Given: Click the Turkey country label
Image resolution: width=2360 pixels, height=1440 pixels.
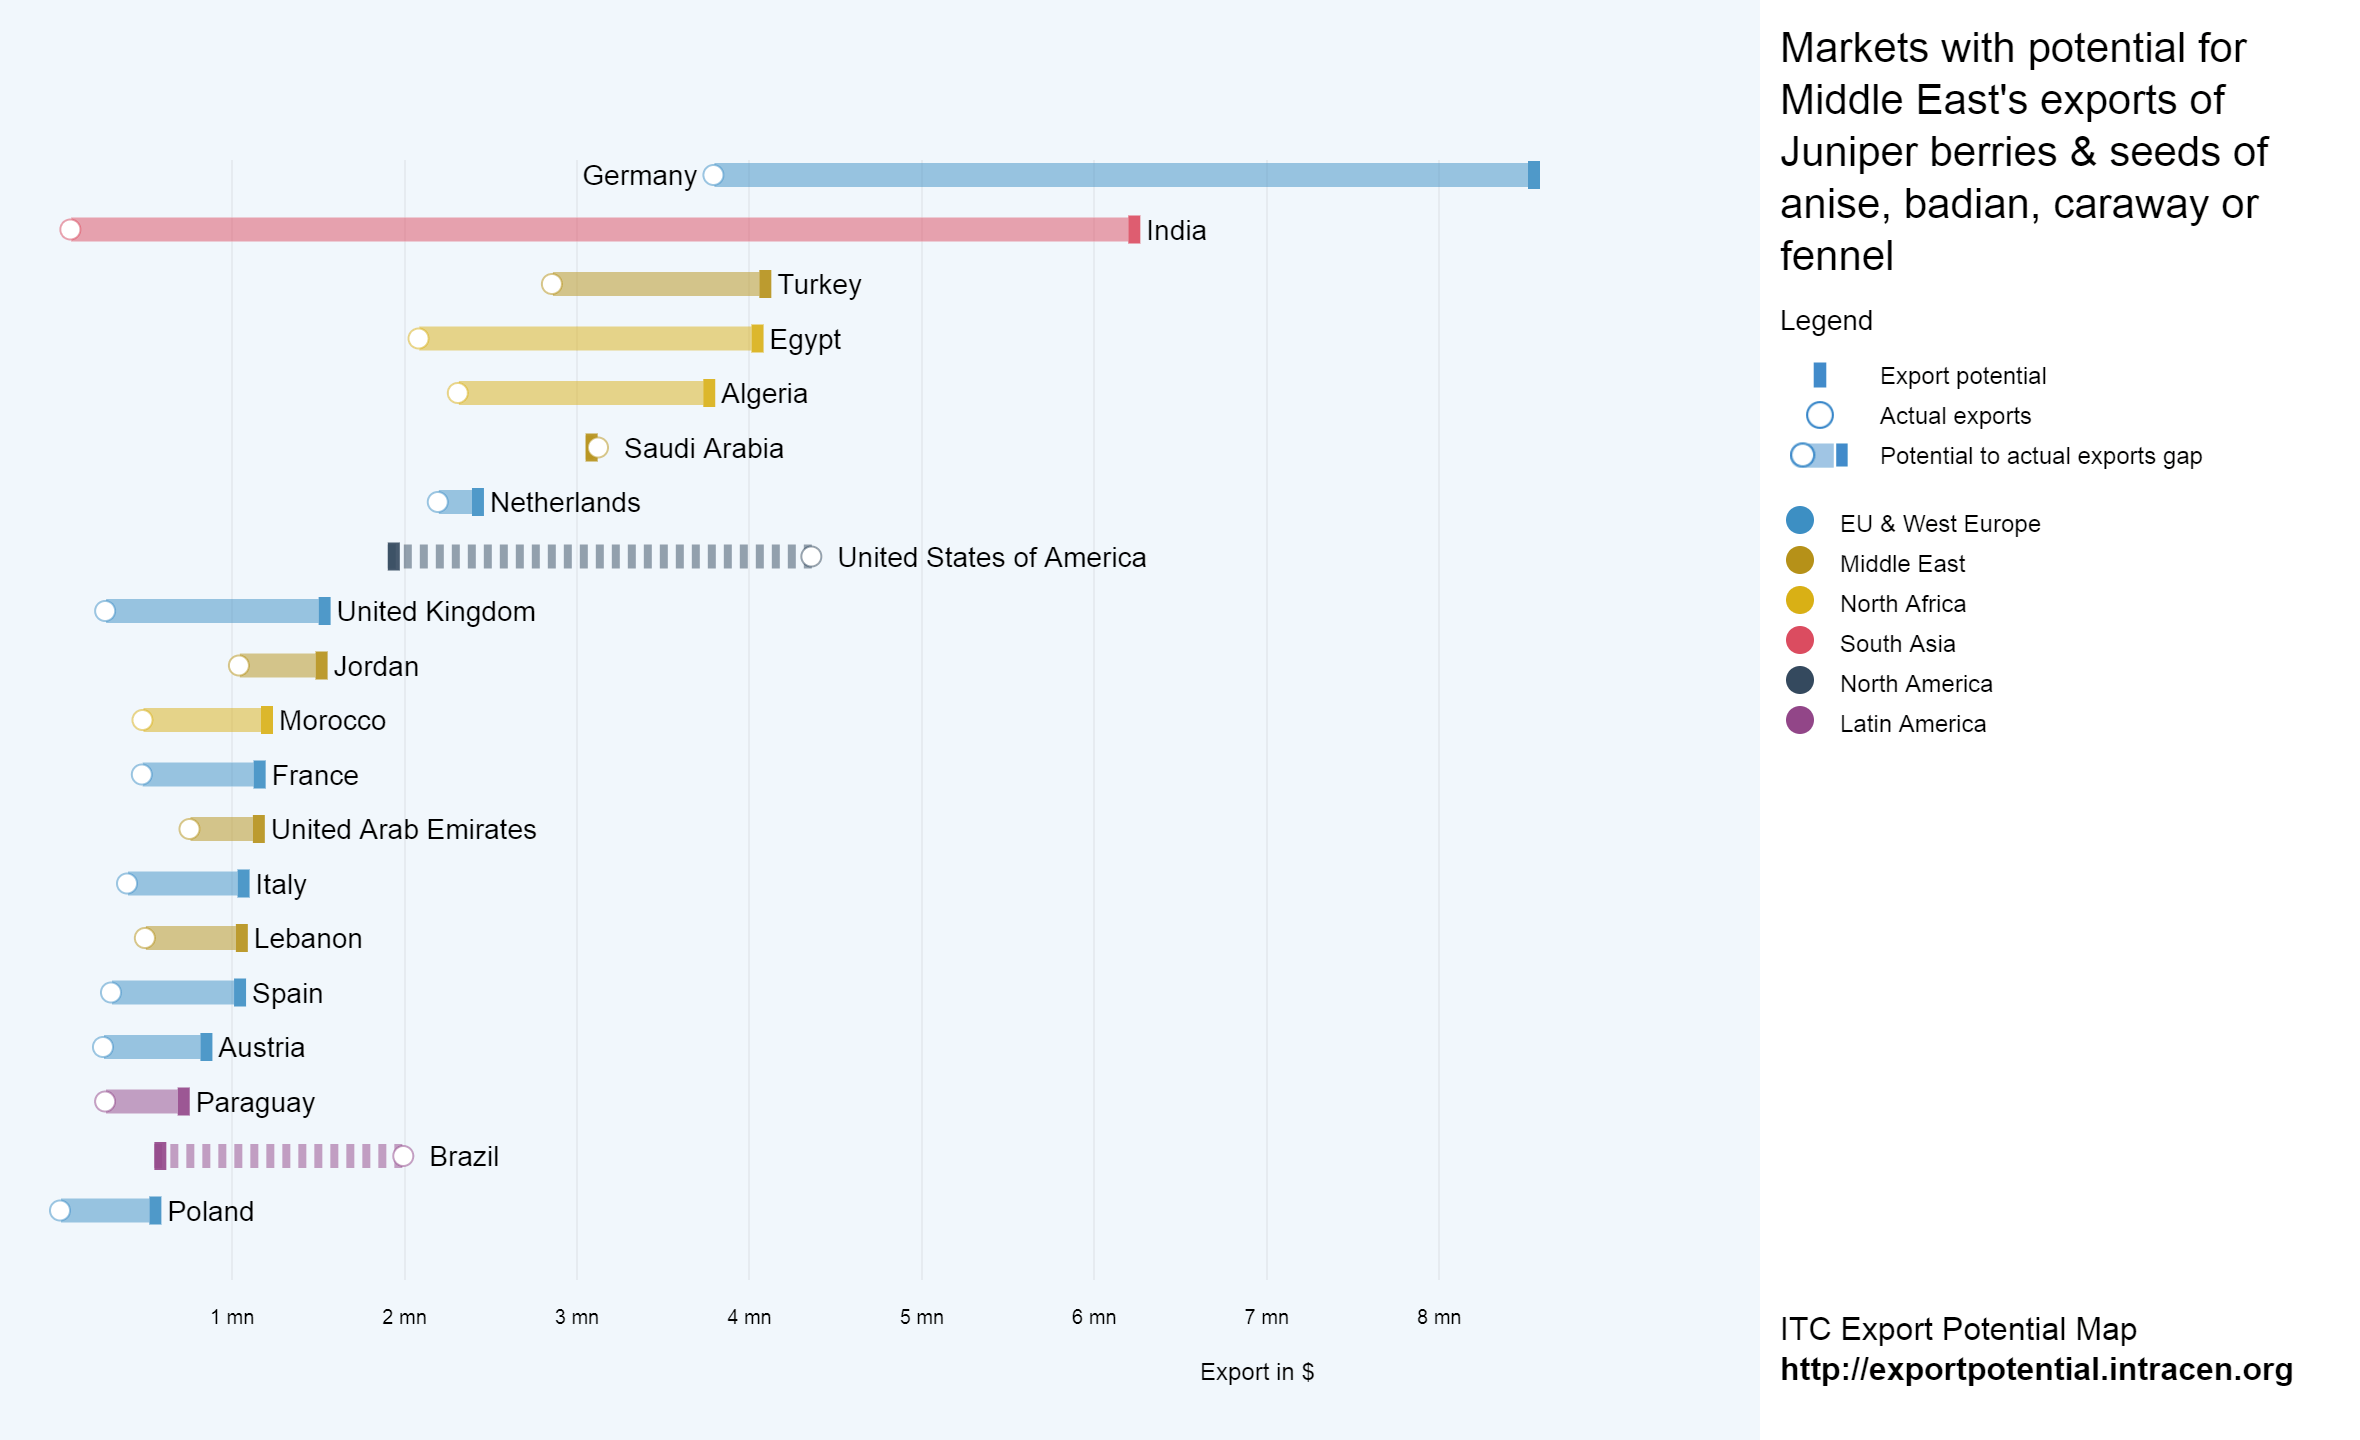Looking at the screenshot, I should tap(819, 285).
